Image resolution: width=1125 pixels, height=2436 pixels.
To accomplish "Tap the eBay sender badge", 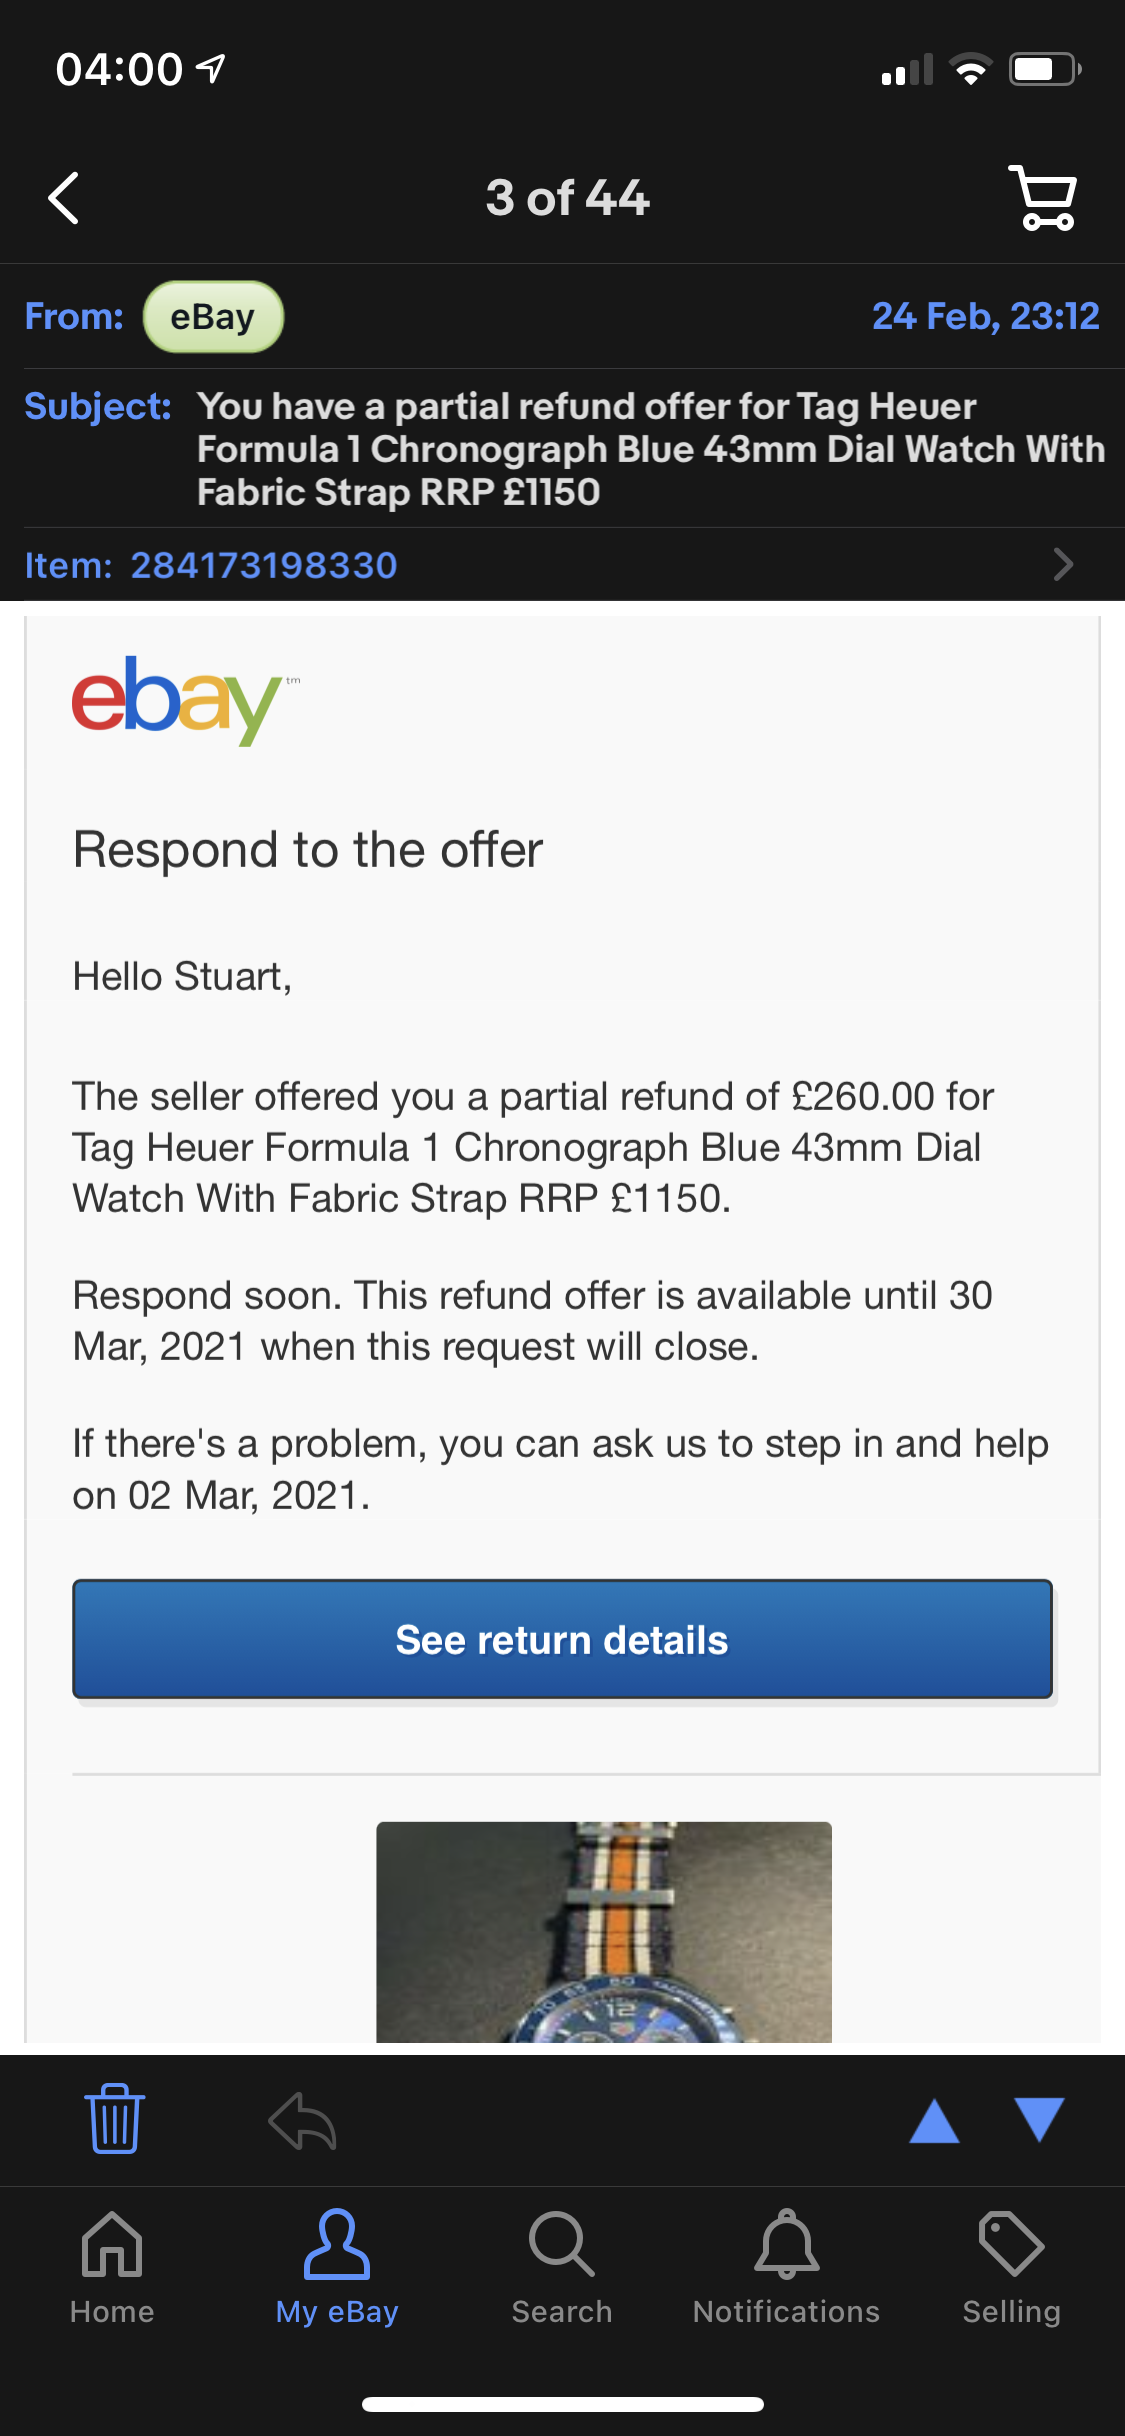I will click(213, 317).
